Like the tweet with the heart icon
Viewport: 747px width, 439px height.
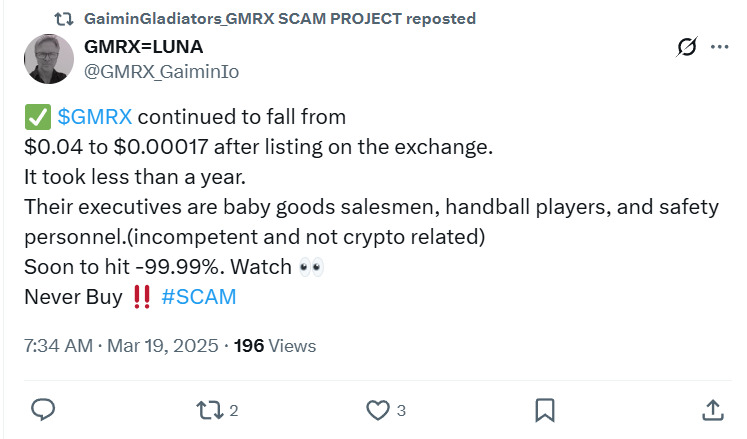[377, 409]
